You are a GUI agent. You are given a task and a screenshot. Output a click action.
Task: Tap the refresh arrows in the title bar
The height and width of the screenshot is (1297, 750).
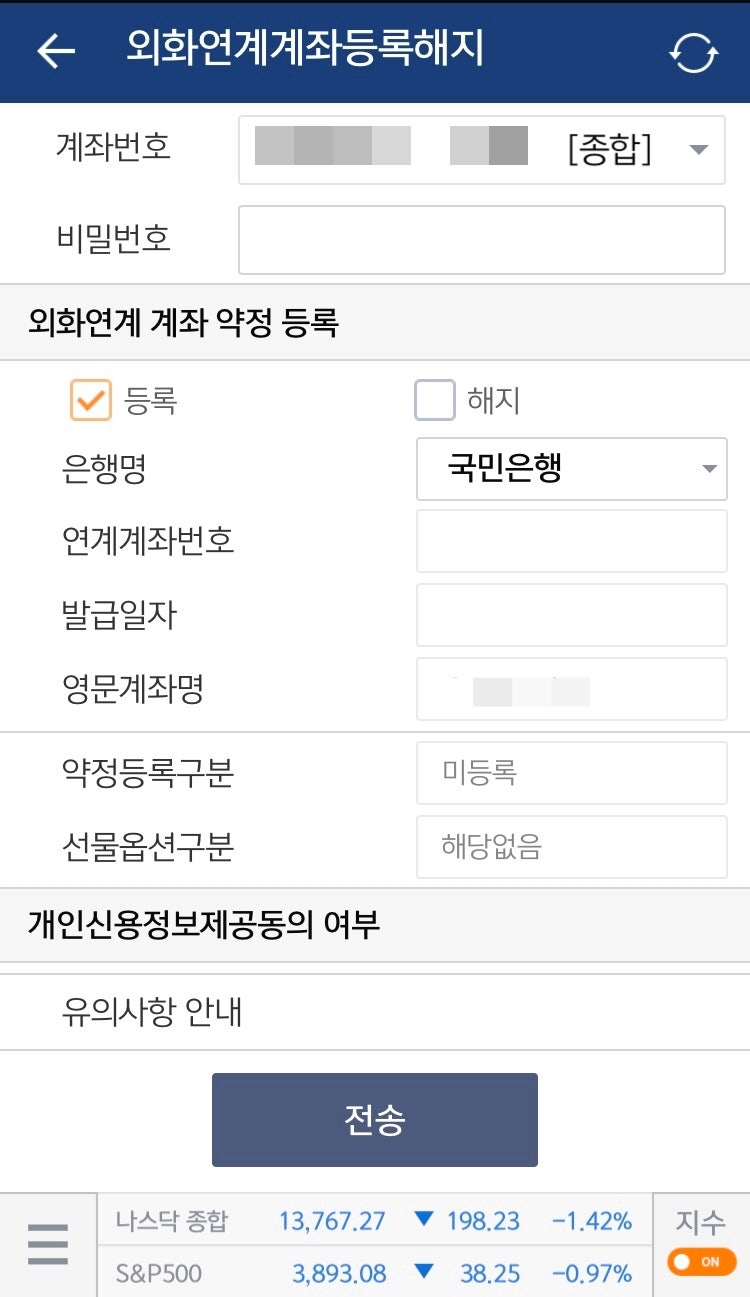point(694,52)
